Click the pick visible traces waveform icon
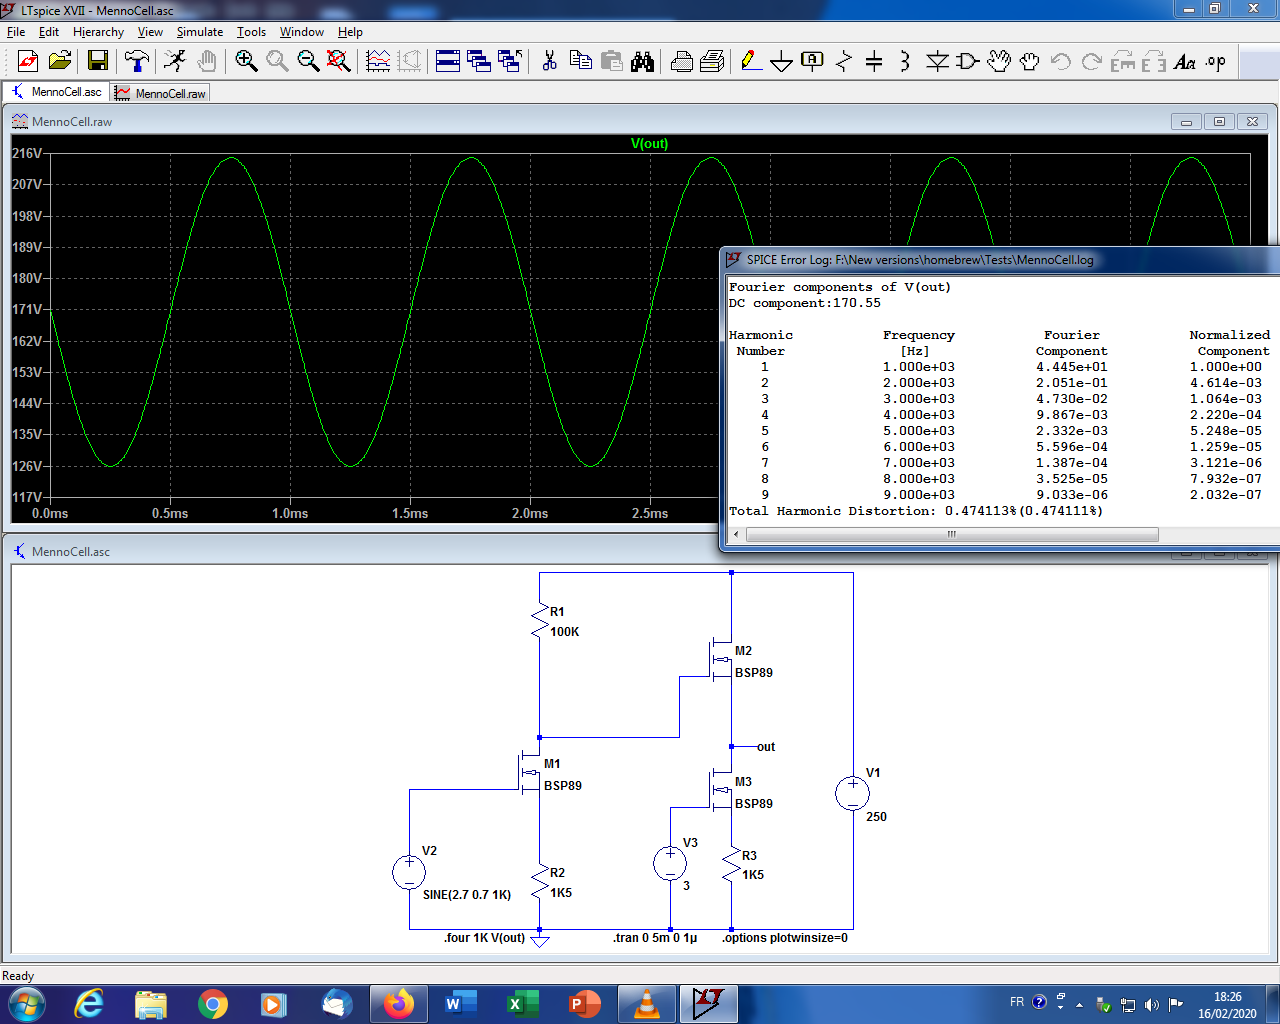1280x1024 pixels. [x=378, y=62]
